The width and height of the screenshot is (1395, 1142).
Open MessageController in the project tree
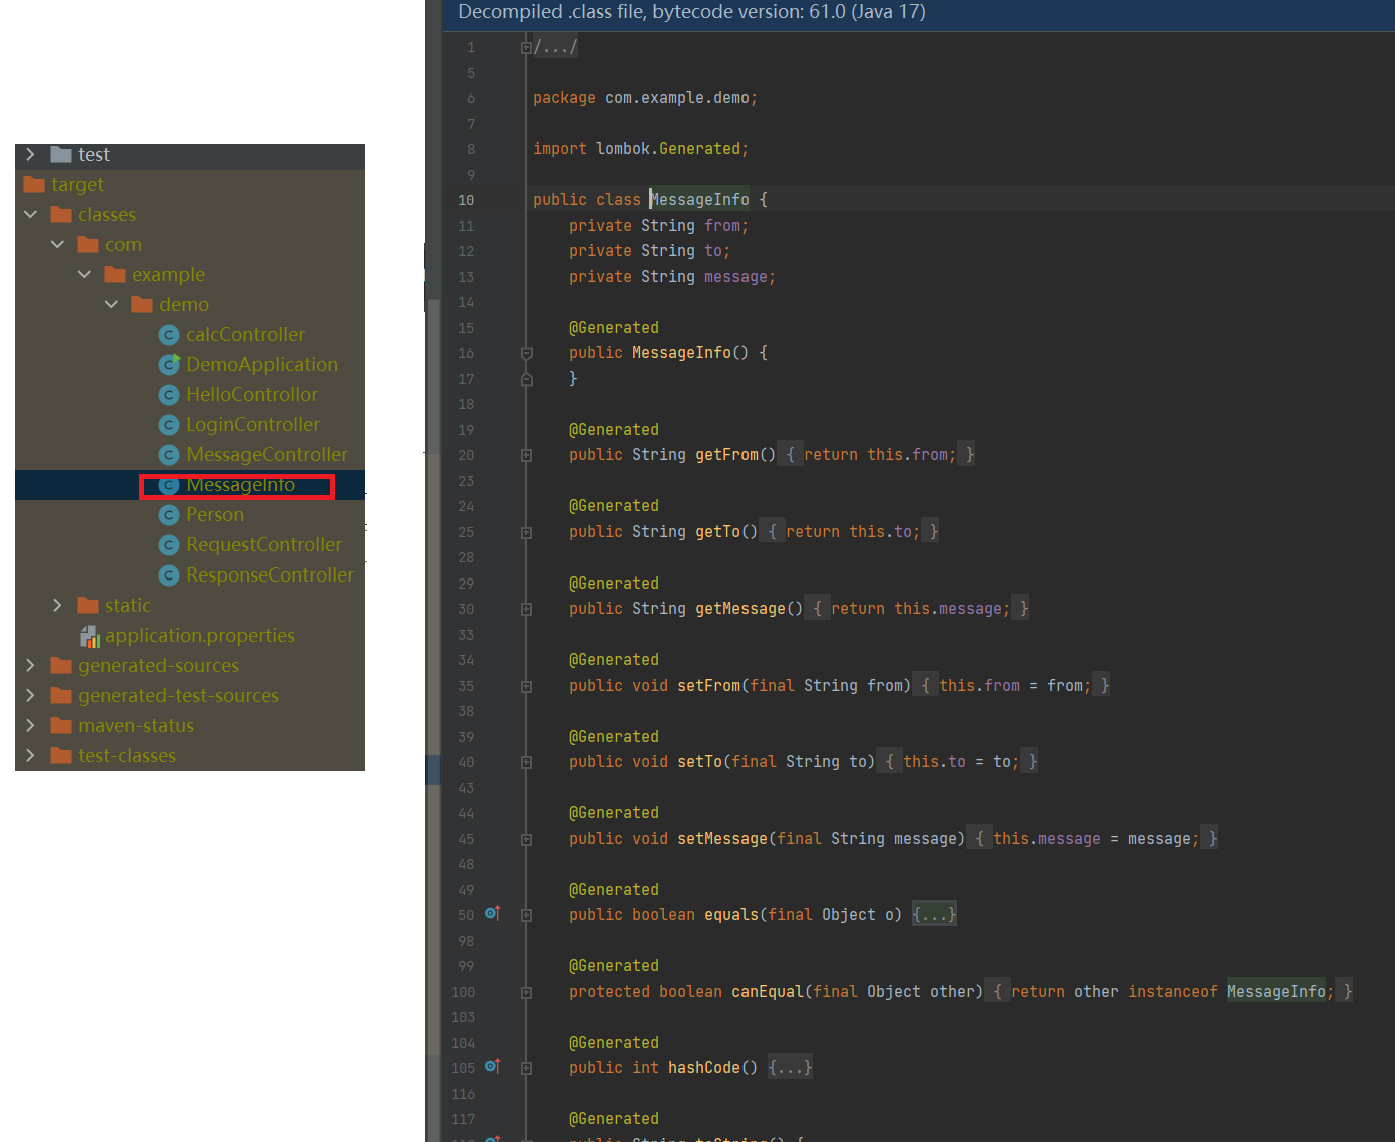tap(266, 455)
